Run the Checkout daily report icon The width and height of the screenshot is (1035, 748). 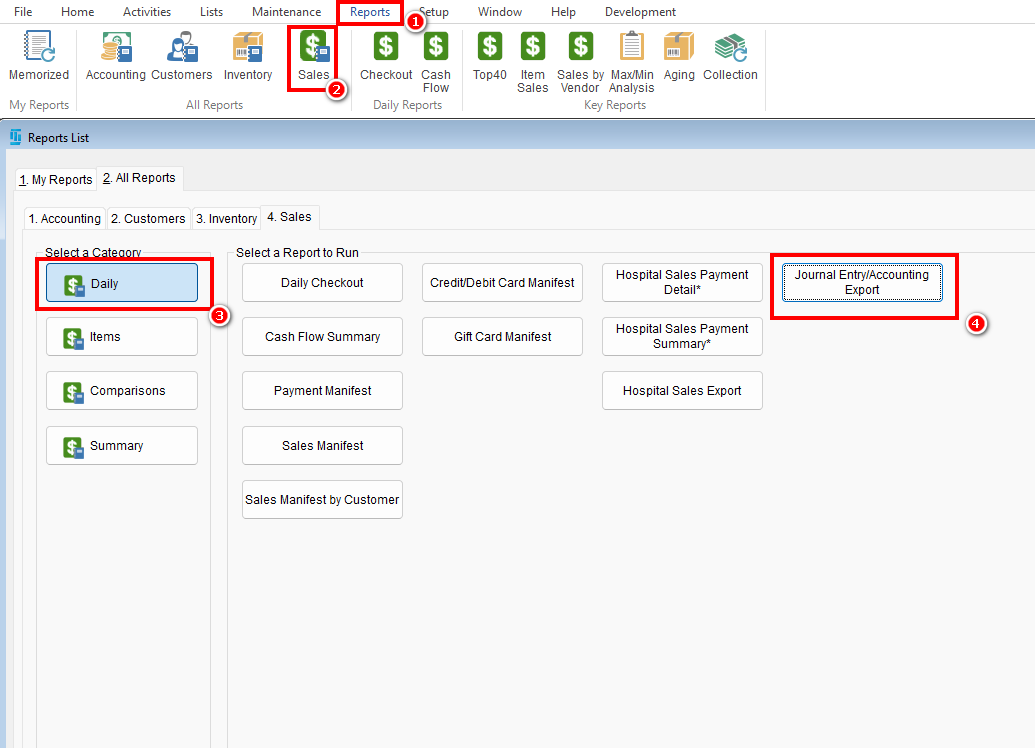(386, 57)
